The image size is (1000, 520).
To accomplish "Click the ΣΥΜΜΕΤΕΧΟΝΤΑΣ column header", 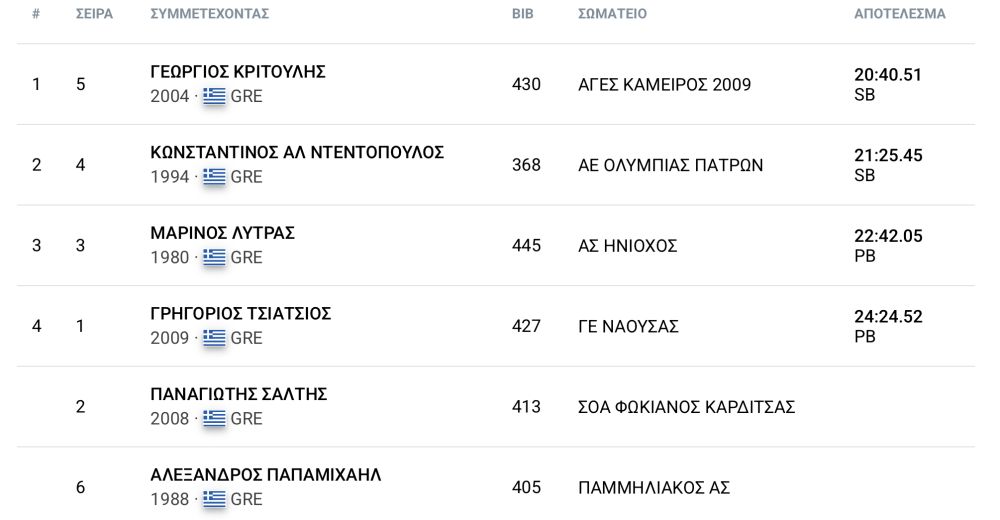I will click(210, 13).
